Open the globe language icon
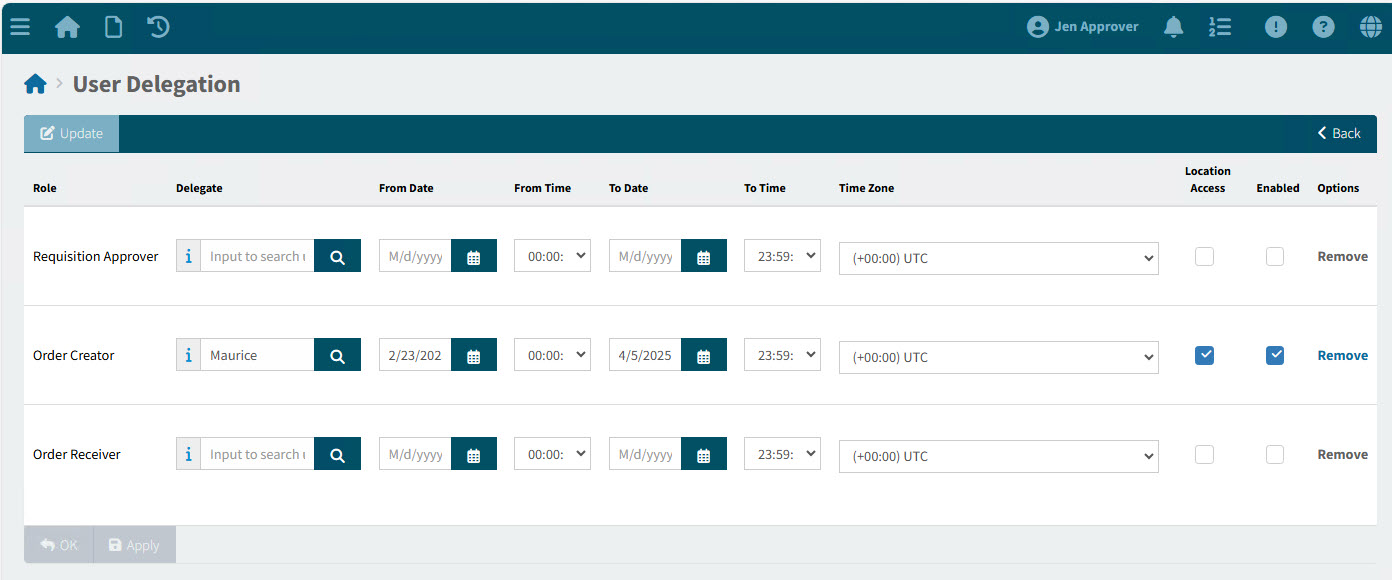Screen dimensions: 1392x580 pyautogui.click(x=1370, y=27)
